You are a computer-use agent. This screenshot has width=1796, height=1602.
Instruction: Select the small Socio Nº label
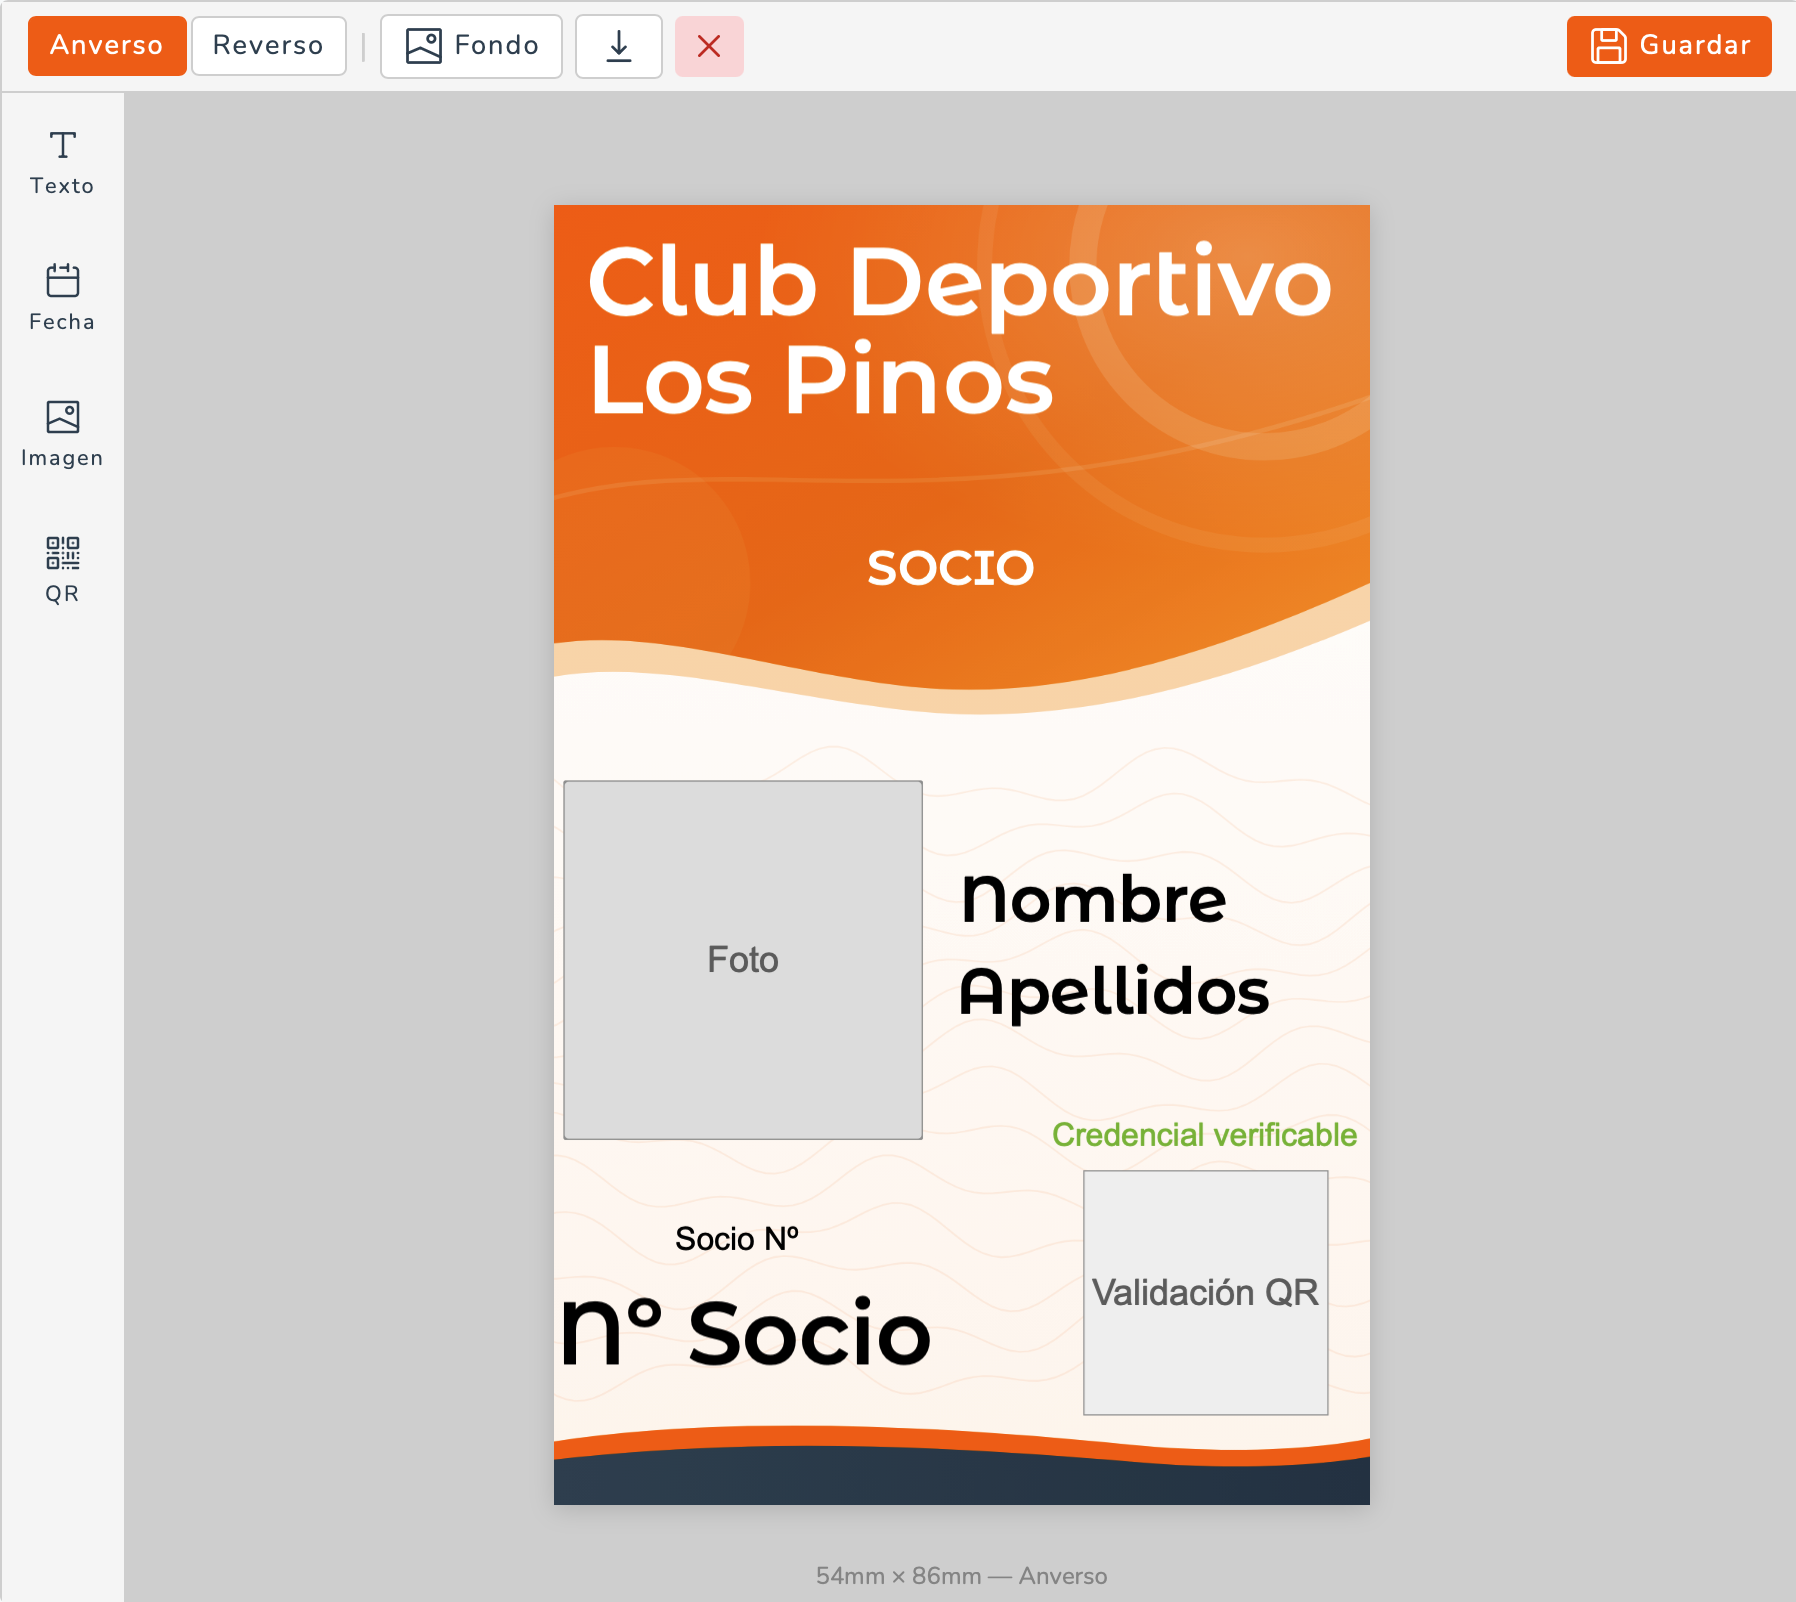pos(737,1239)
